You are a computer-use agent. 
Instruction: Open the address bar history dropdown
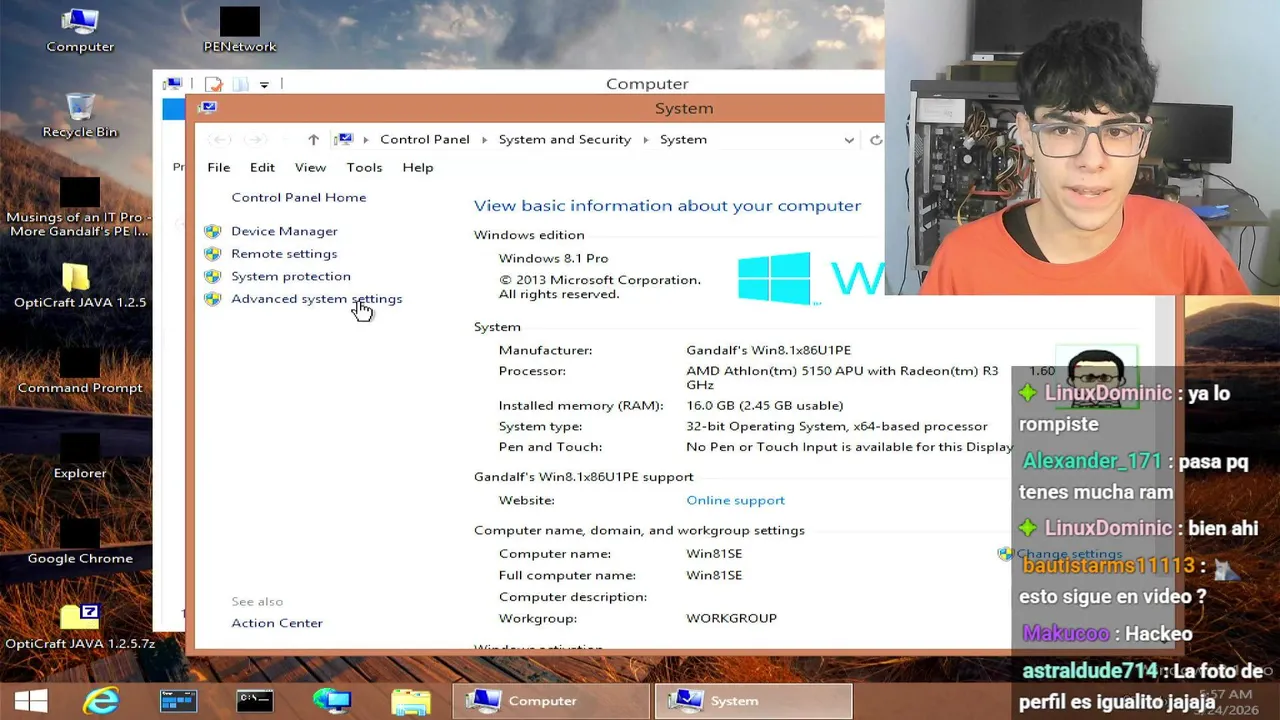(x=849, y=140)
